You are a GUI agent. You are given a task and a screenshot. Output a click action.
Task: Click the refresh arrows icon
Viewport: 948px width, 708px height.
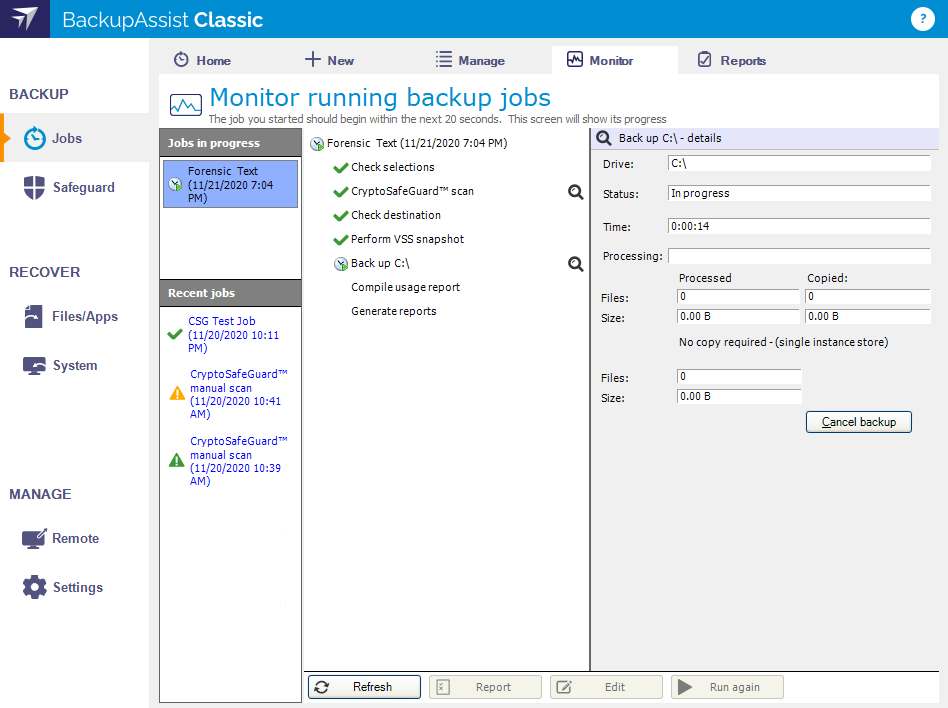coord(322,687)
